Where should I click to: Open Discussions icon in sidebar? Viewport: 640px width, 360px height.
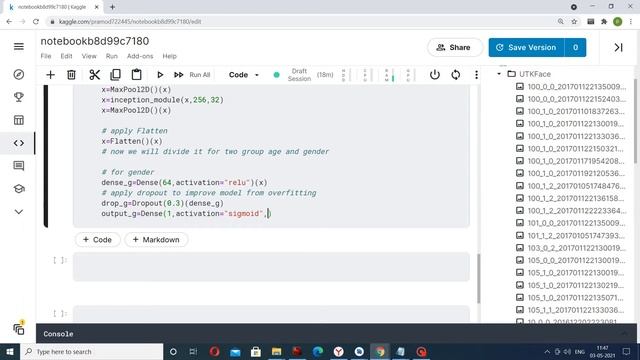[x=19, y=166]
